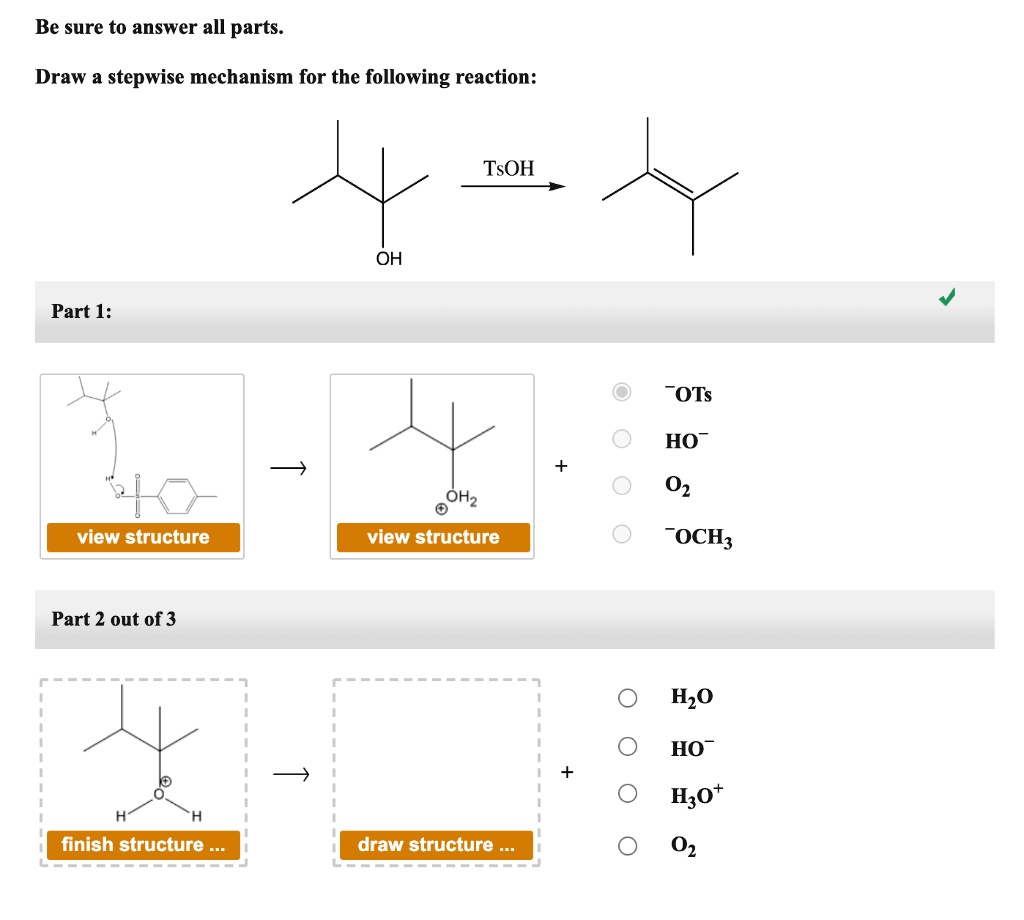1024x920 pixels.
Task: Click the reaction arrow in Part 2
Action: click(293, 773)
